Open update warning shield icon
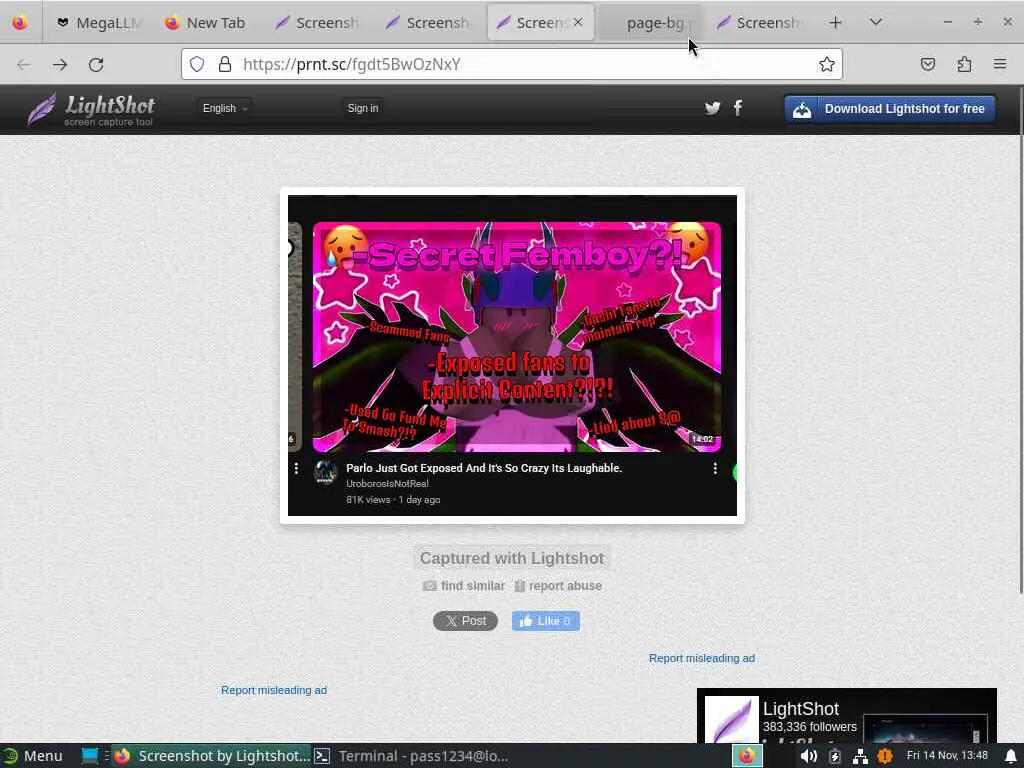The height and width of the screenshot is (768, 1024). (885, 756)
